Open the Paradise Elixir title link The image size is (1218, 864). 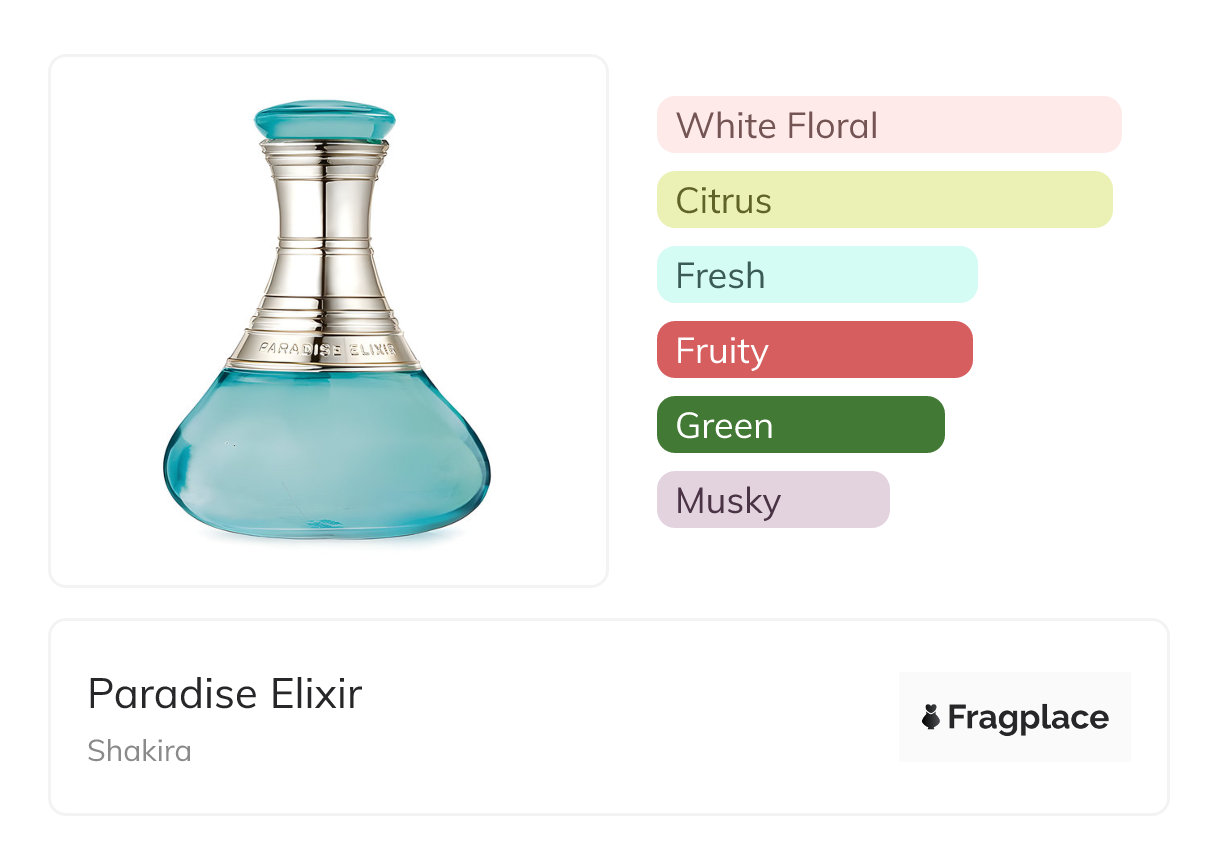tap(225, 694)
